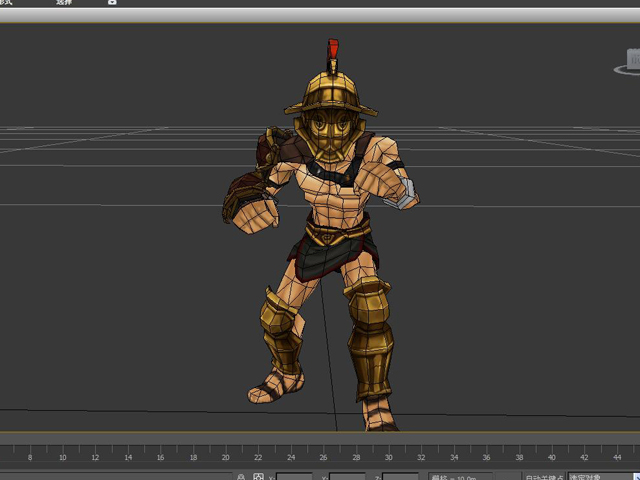Open the 自由形式 ribbon tab at far left

(6, 2)
